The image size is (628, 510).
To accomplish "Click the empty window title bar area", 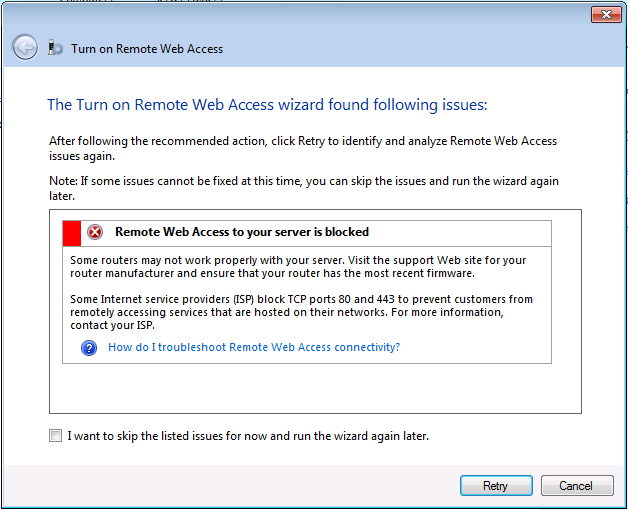I will pyautogui.click(x=300, y=14).
